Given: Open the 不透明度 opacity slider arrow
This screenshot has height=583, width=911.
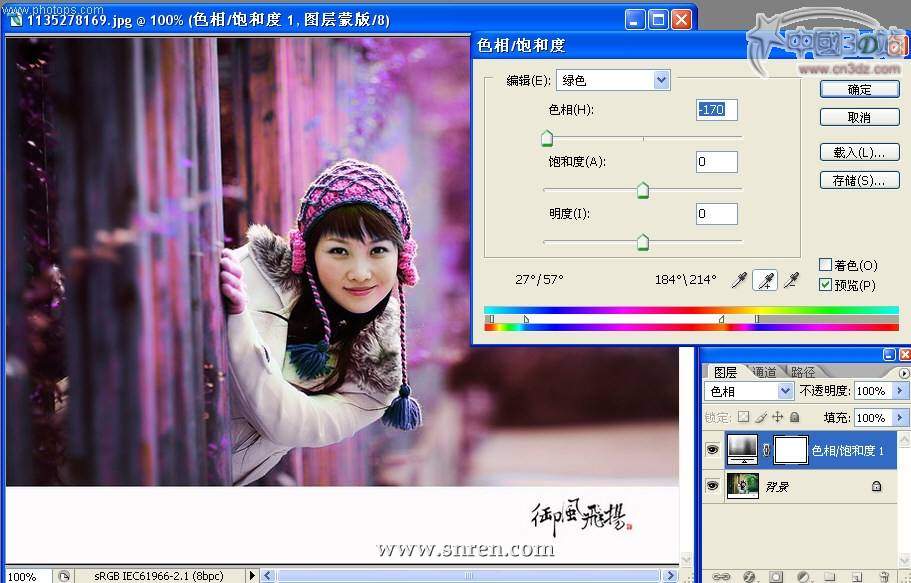Looking at the screenshot, I should click(x=900, y=391).
